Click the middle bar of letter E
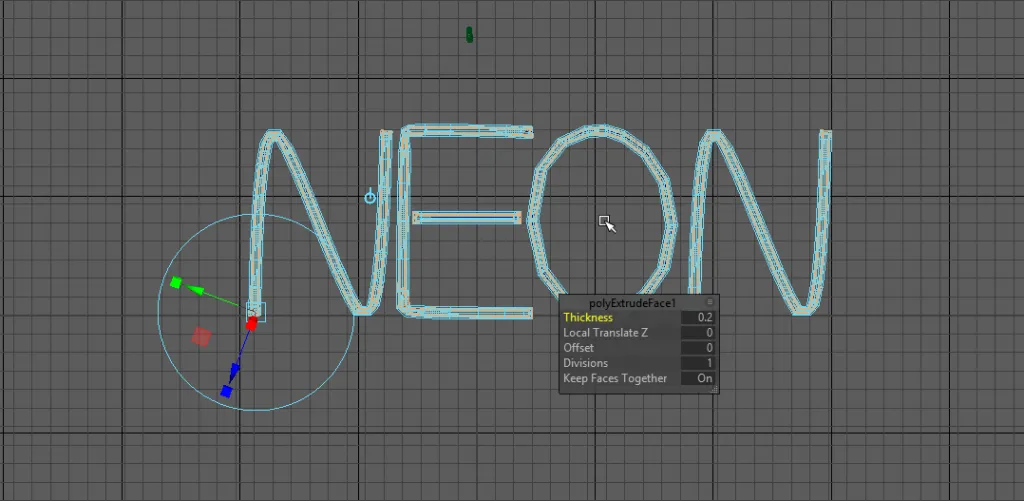 (467, 217)
